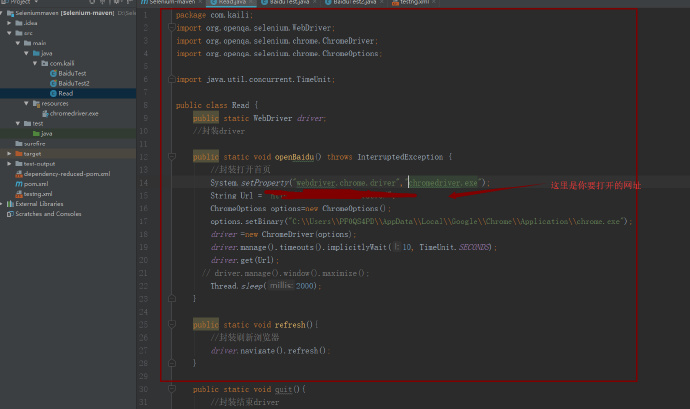Screen dimensions: 690x409
Task: Fold the quit method at line 30
Action: [172, 389]
